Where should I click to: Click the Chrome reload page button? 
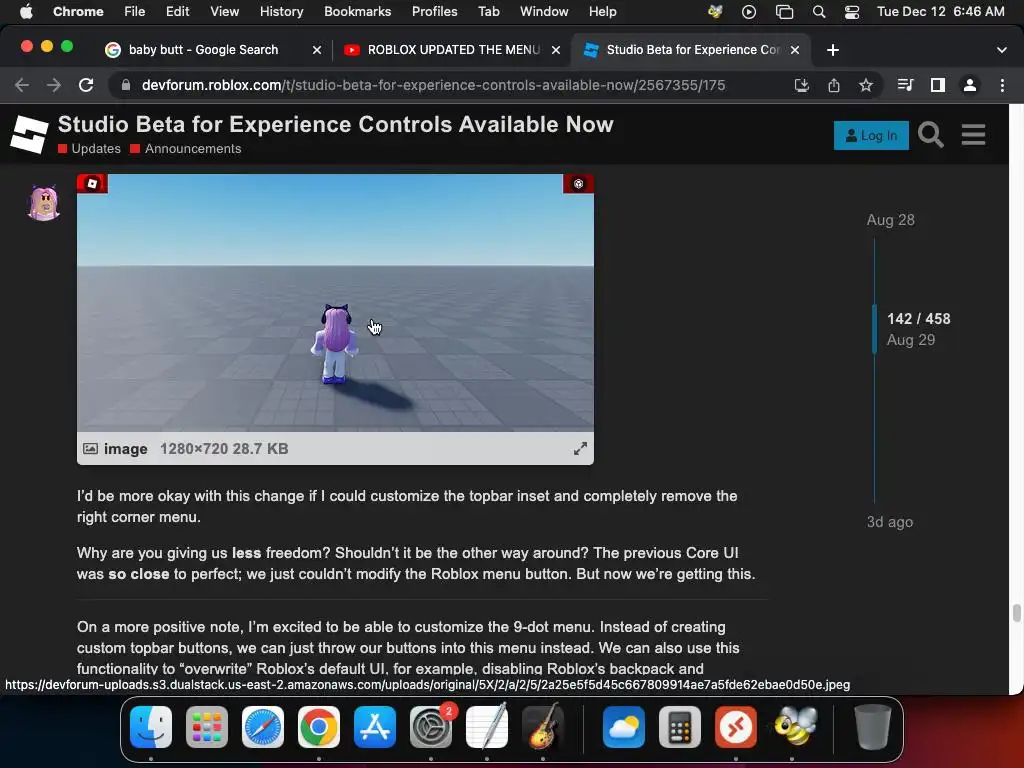click(x=86, y=85)
